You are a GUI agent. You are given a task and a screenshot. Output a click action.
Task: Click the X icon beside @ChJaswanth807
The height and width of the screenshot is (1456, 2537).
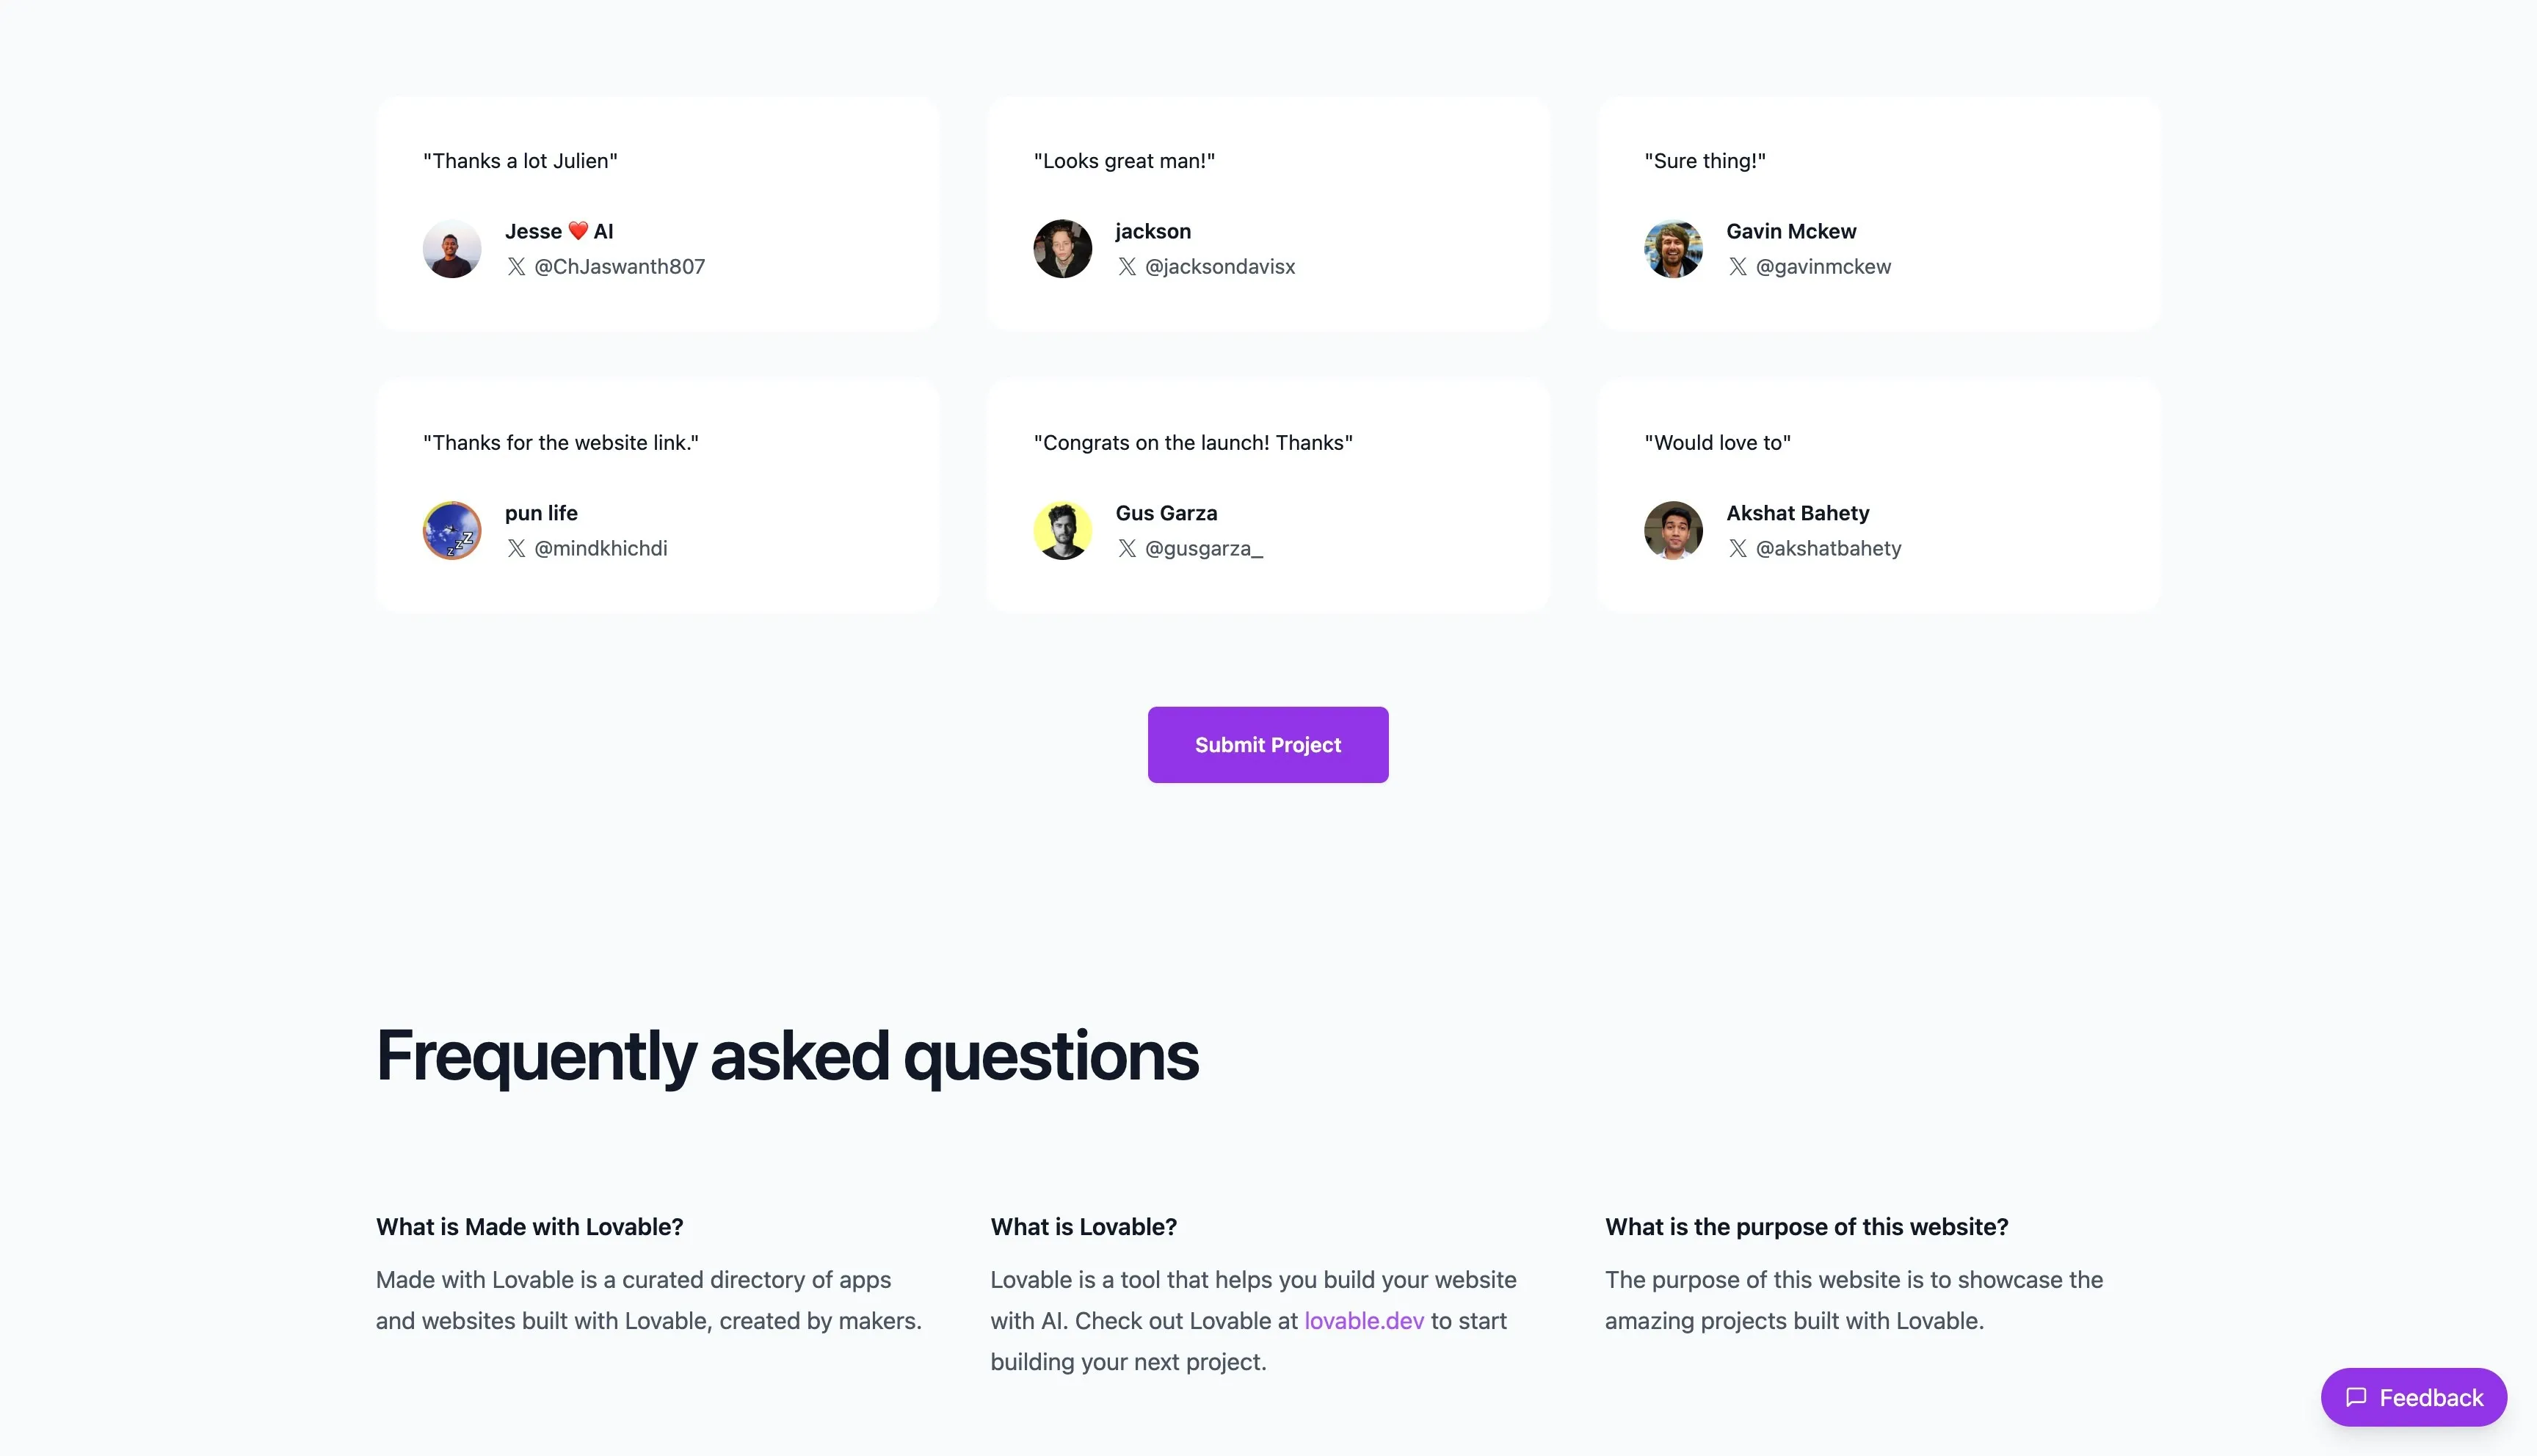pyautogui.click(x=516, y=267)
